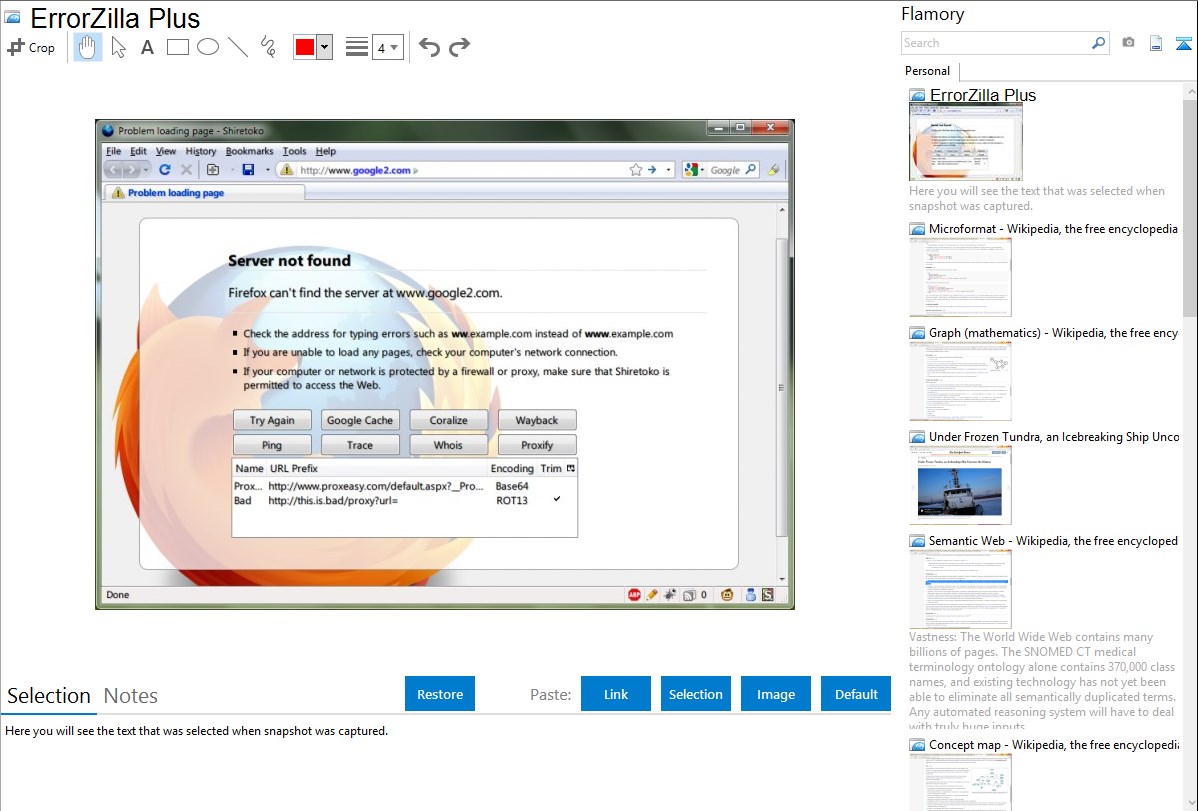Redo the last annotation
The image size is (1198, 811).
[x=459, y=47]
